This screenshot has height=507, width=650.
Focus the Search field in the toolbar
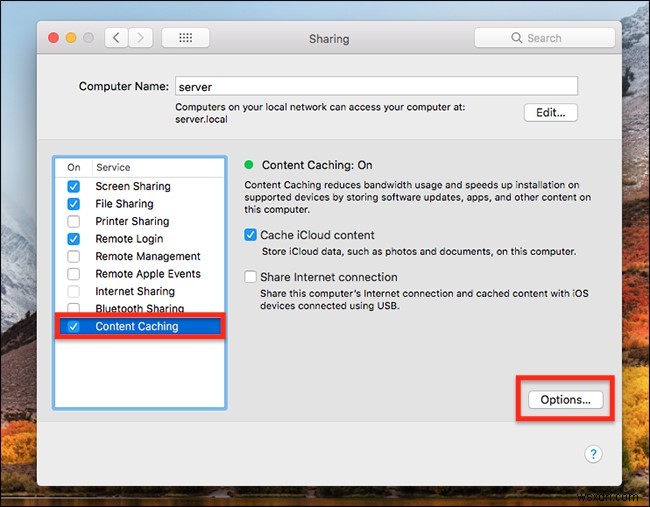pos(544,38)
